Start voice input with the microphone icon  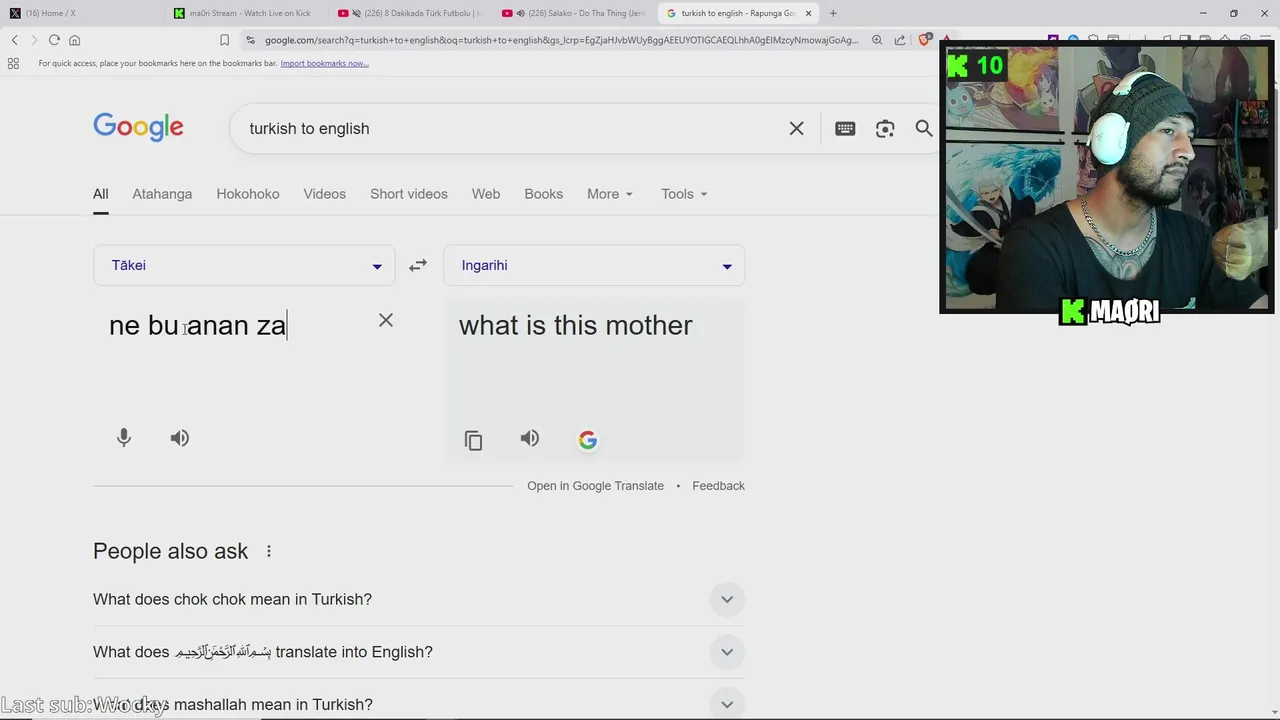pos(124,438)
